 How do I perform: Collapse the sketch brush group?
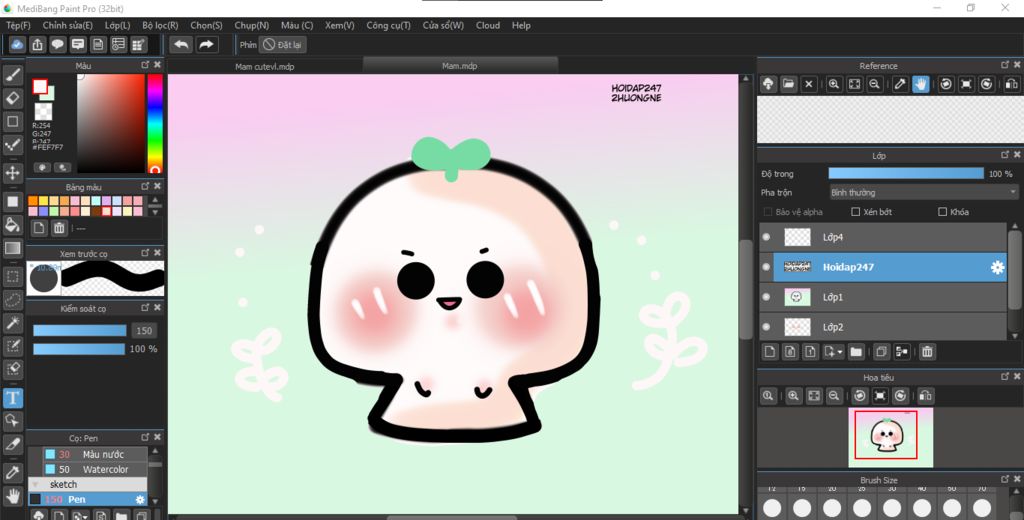(35, 485)
